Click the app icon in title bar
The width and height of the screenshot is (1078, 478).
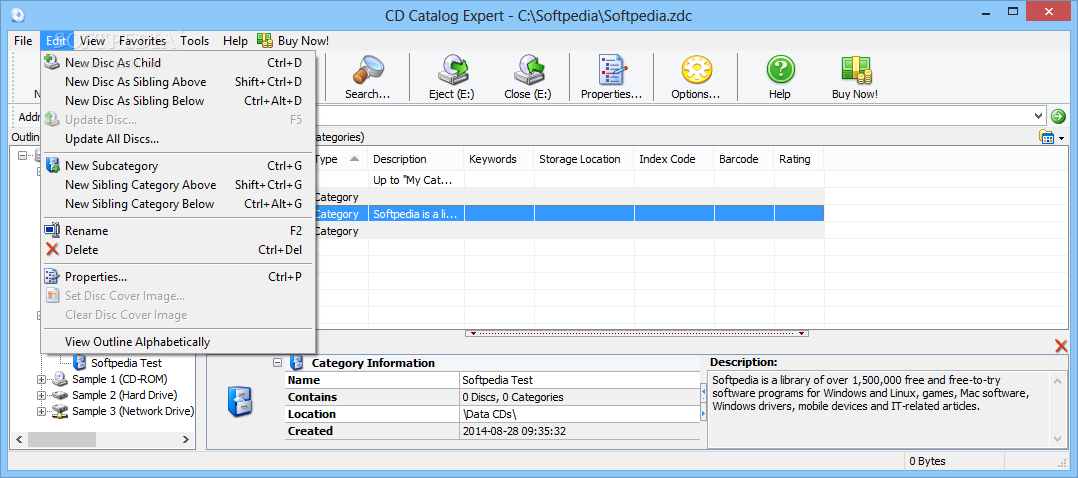(x=19, y=15)
